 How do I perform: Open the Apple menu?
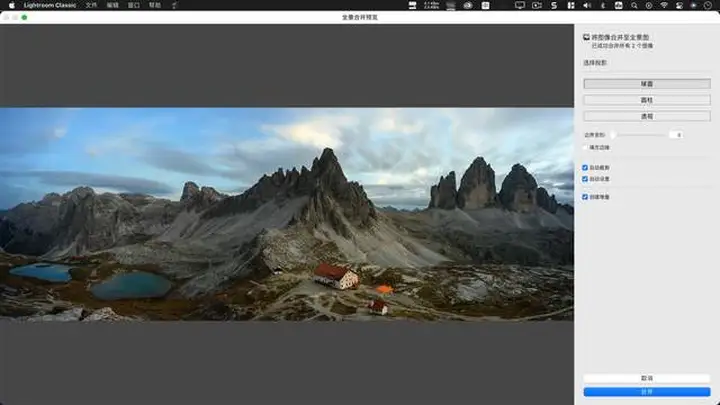point(10,5)
